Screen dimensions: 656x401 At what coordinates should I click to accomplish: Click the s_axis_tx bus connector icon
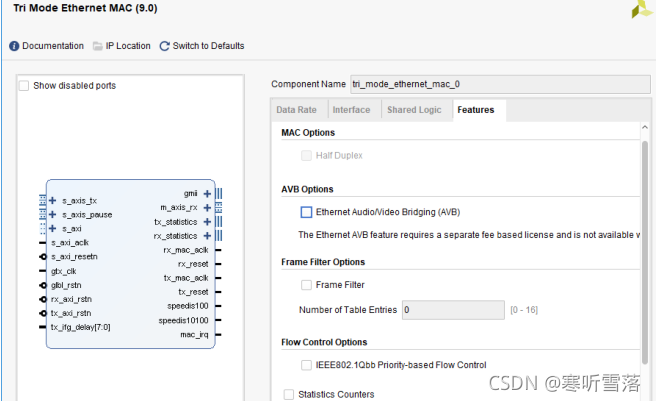click(42, 200)
